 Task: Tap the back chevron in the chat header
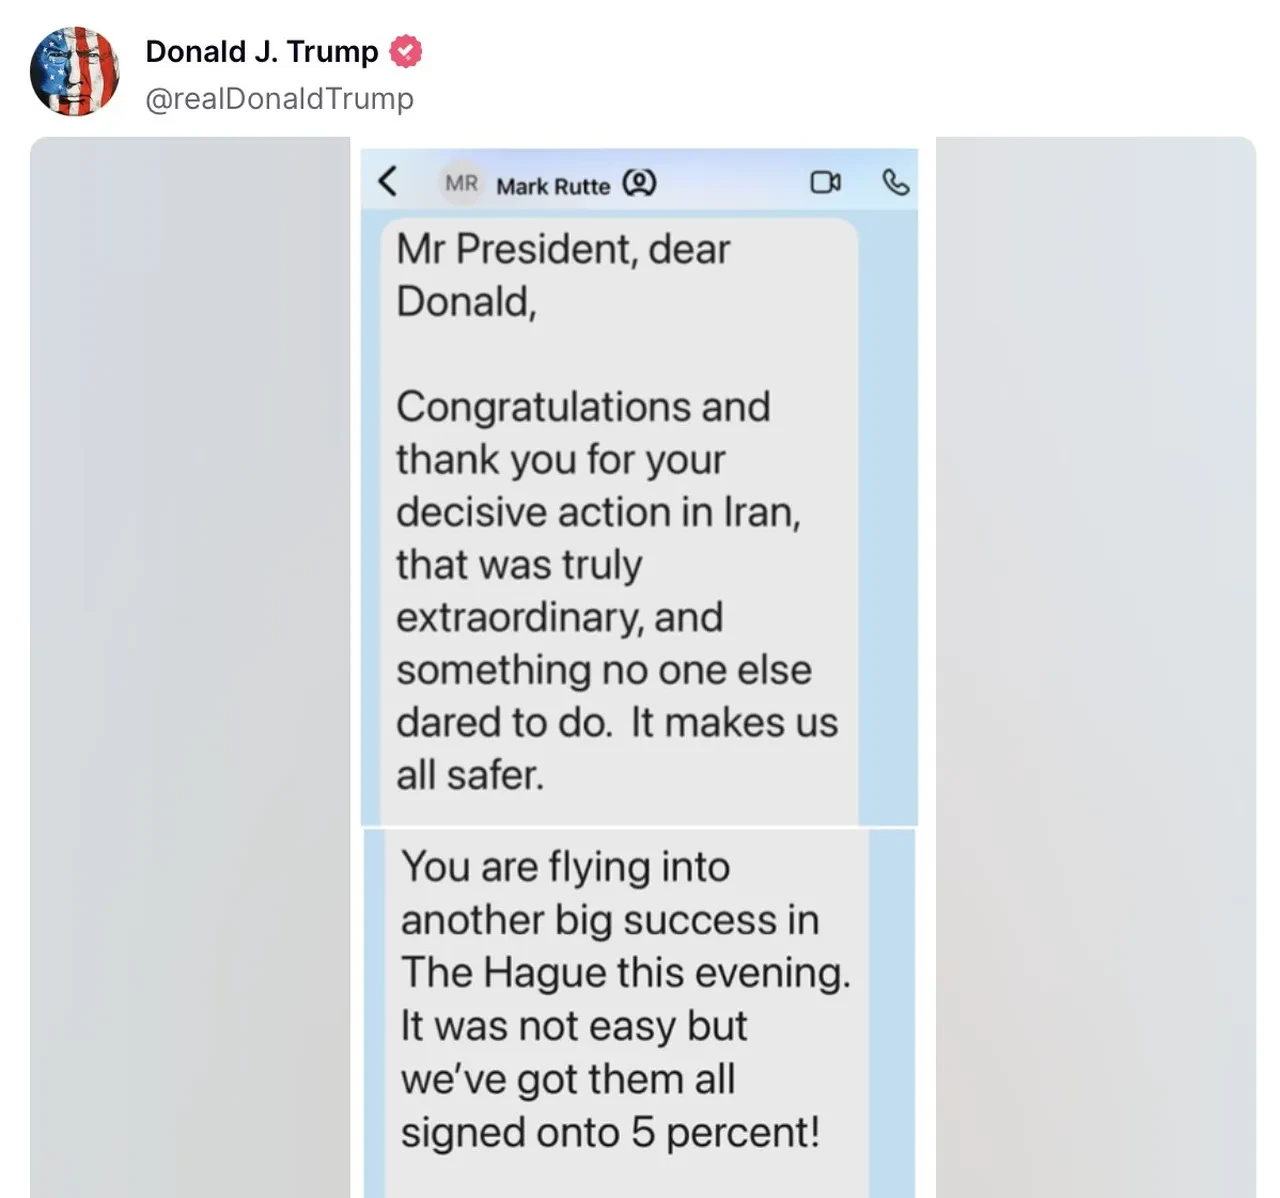click(388, 183)
